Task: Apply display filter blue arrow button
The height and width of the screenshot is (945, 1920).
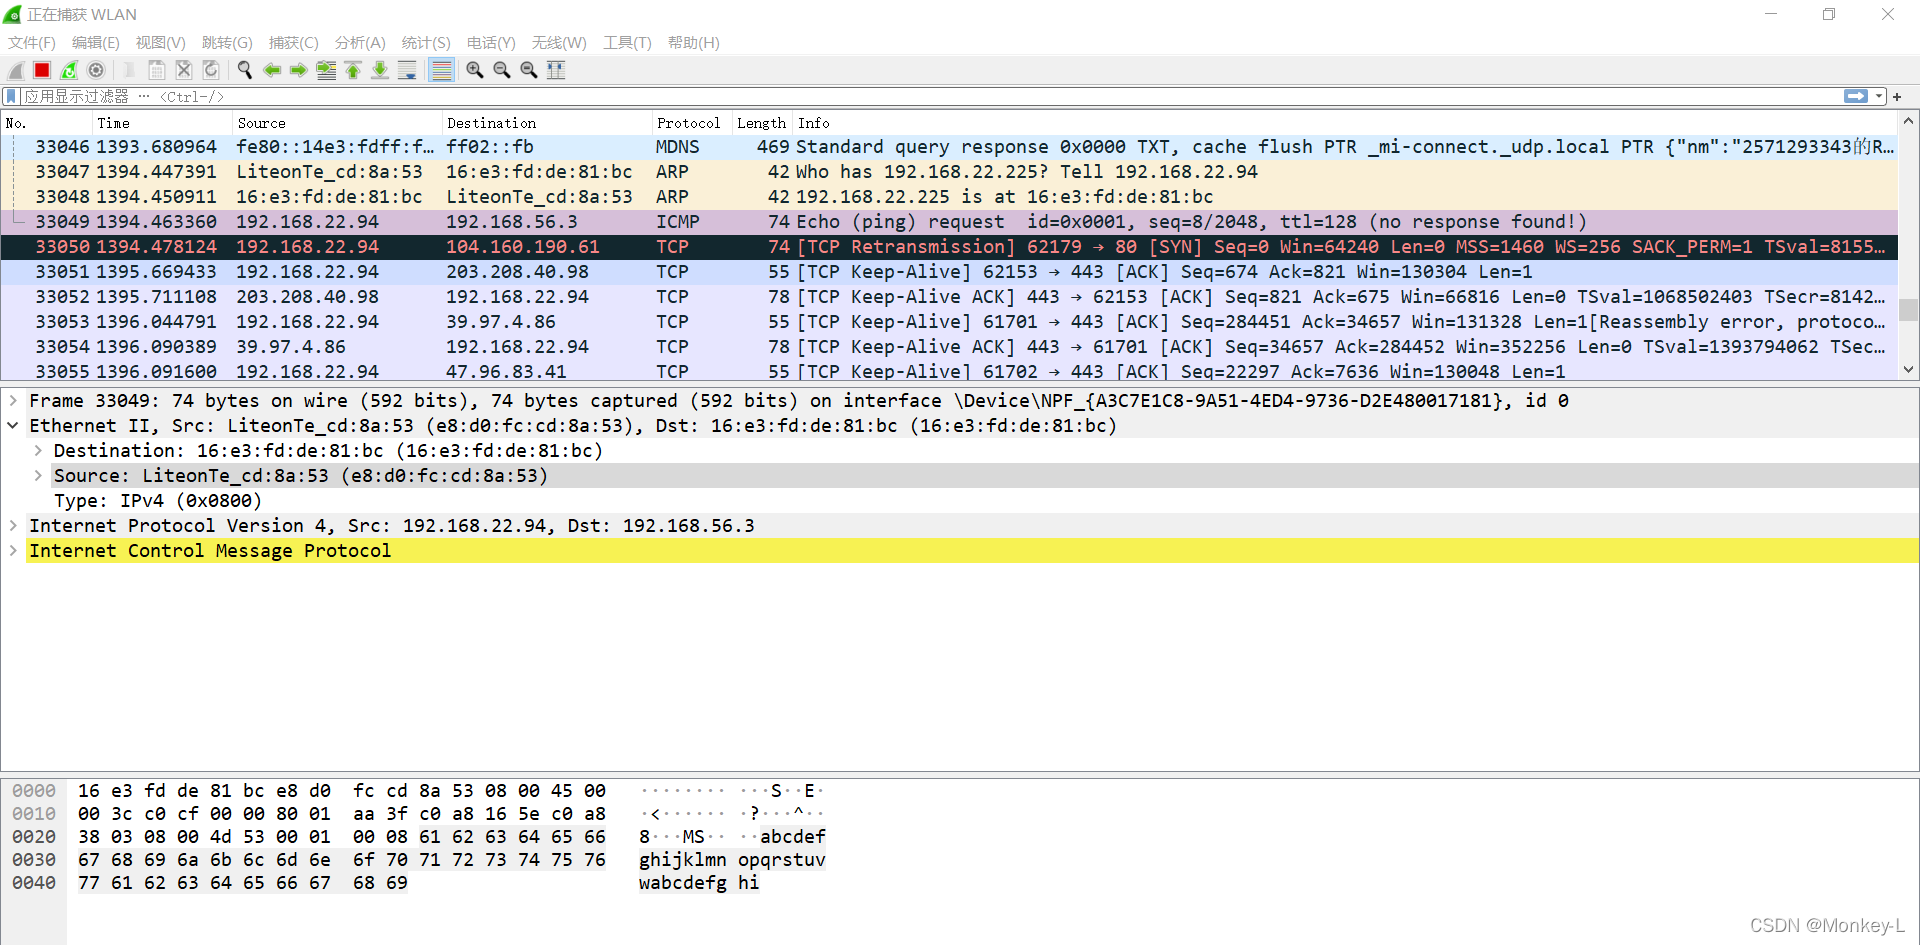Action: pyautogui.click(x=1856, y=96)
